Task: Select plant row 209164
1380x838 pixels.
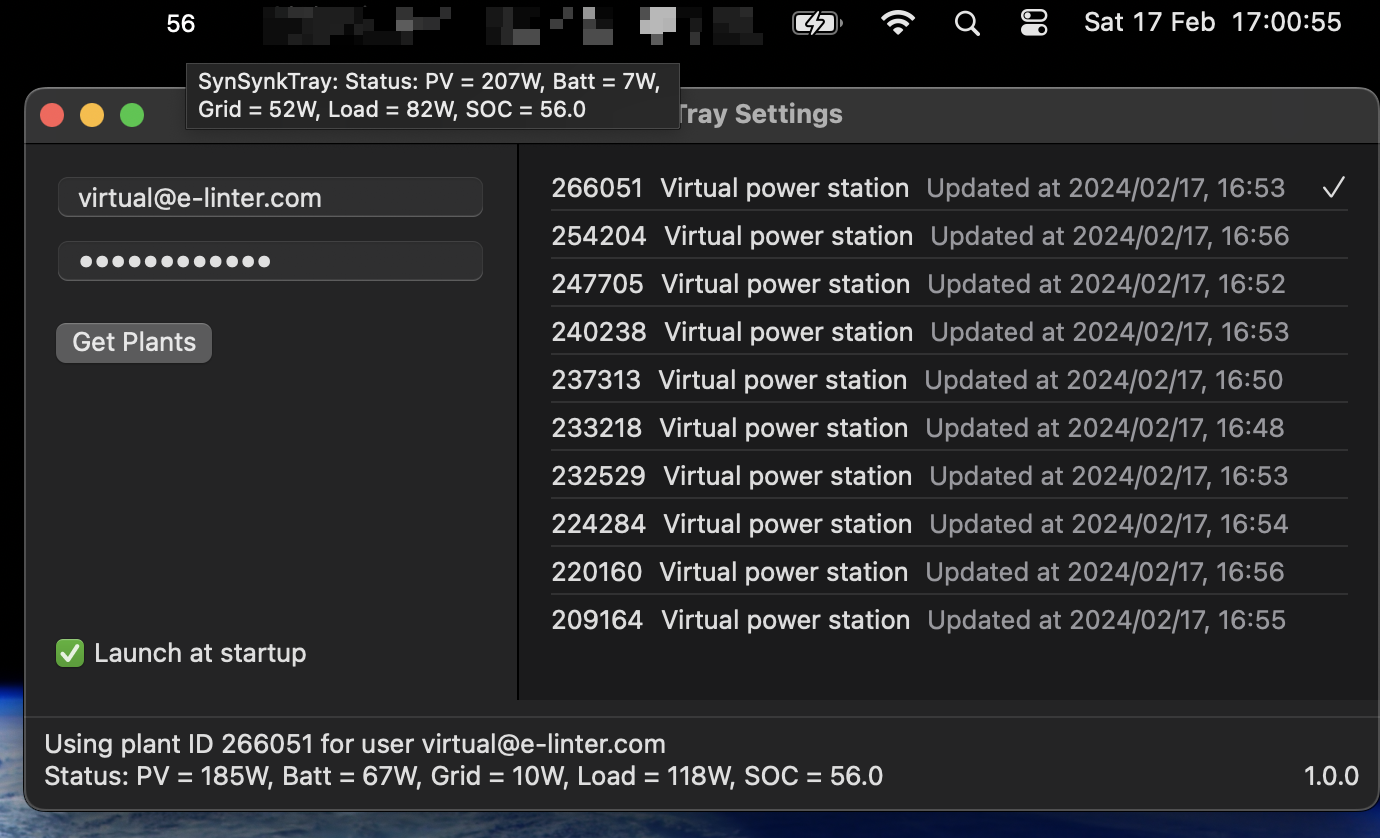Action: (949, 620)
